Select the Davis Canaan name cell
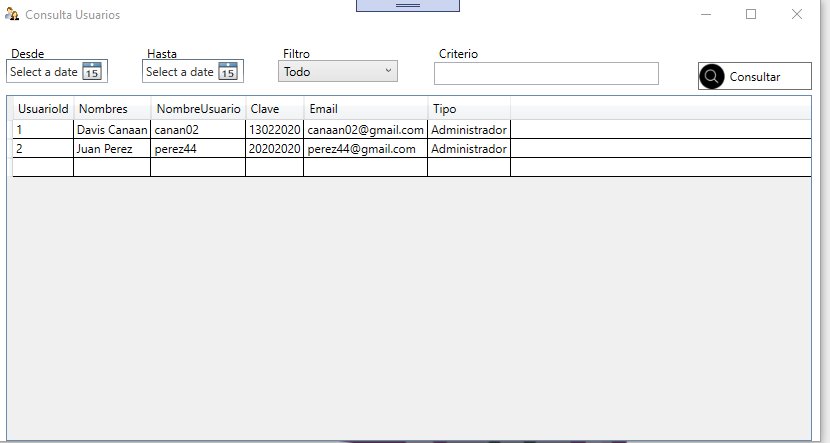830x443 pixels. [112, 130]
